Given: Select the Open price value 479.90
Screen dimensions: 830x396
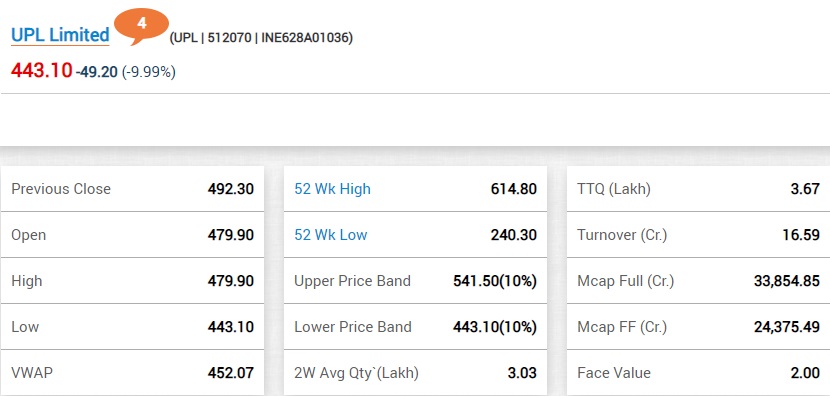Looking at the screenshot, I should (x=231, y=235).
